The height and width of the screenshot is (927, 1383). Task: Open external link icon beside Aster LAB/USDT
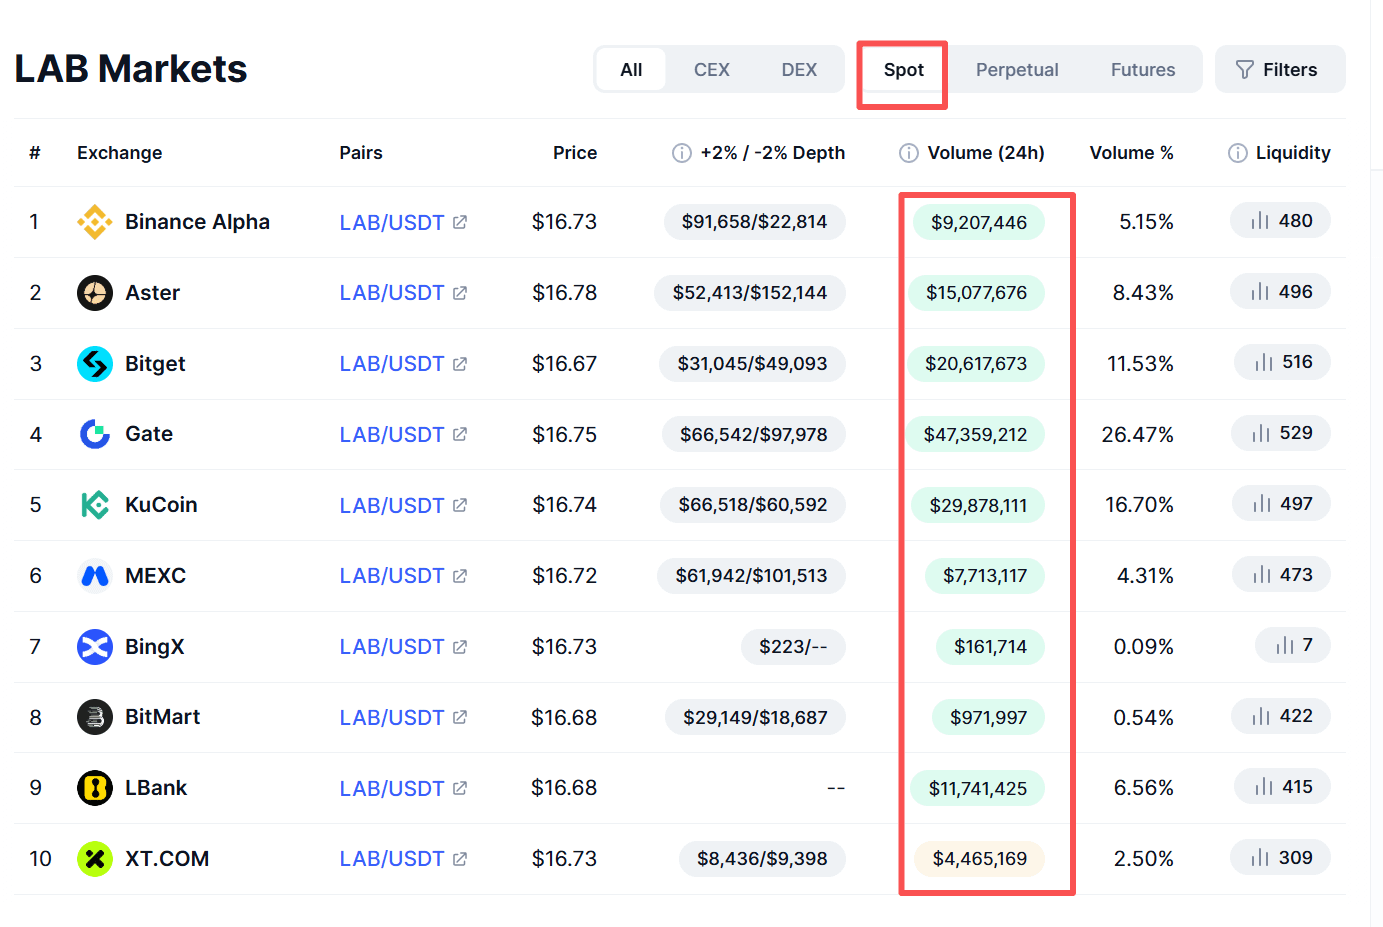click(x=460, y=293)
